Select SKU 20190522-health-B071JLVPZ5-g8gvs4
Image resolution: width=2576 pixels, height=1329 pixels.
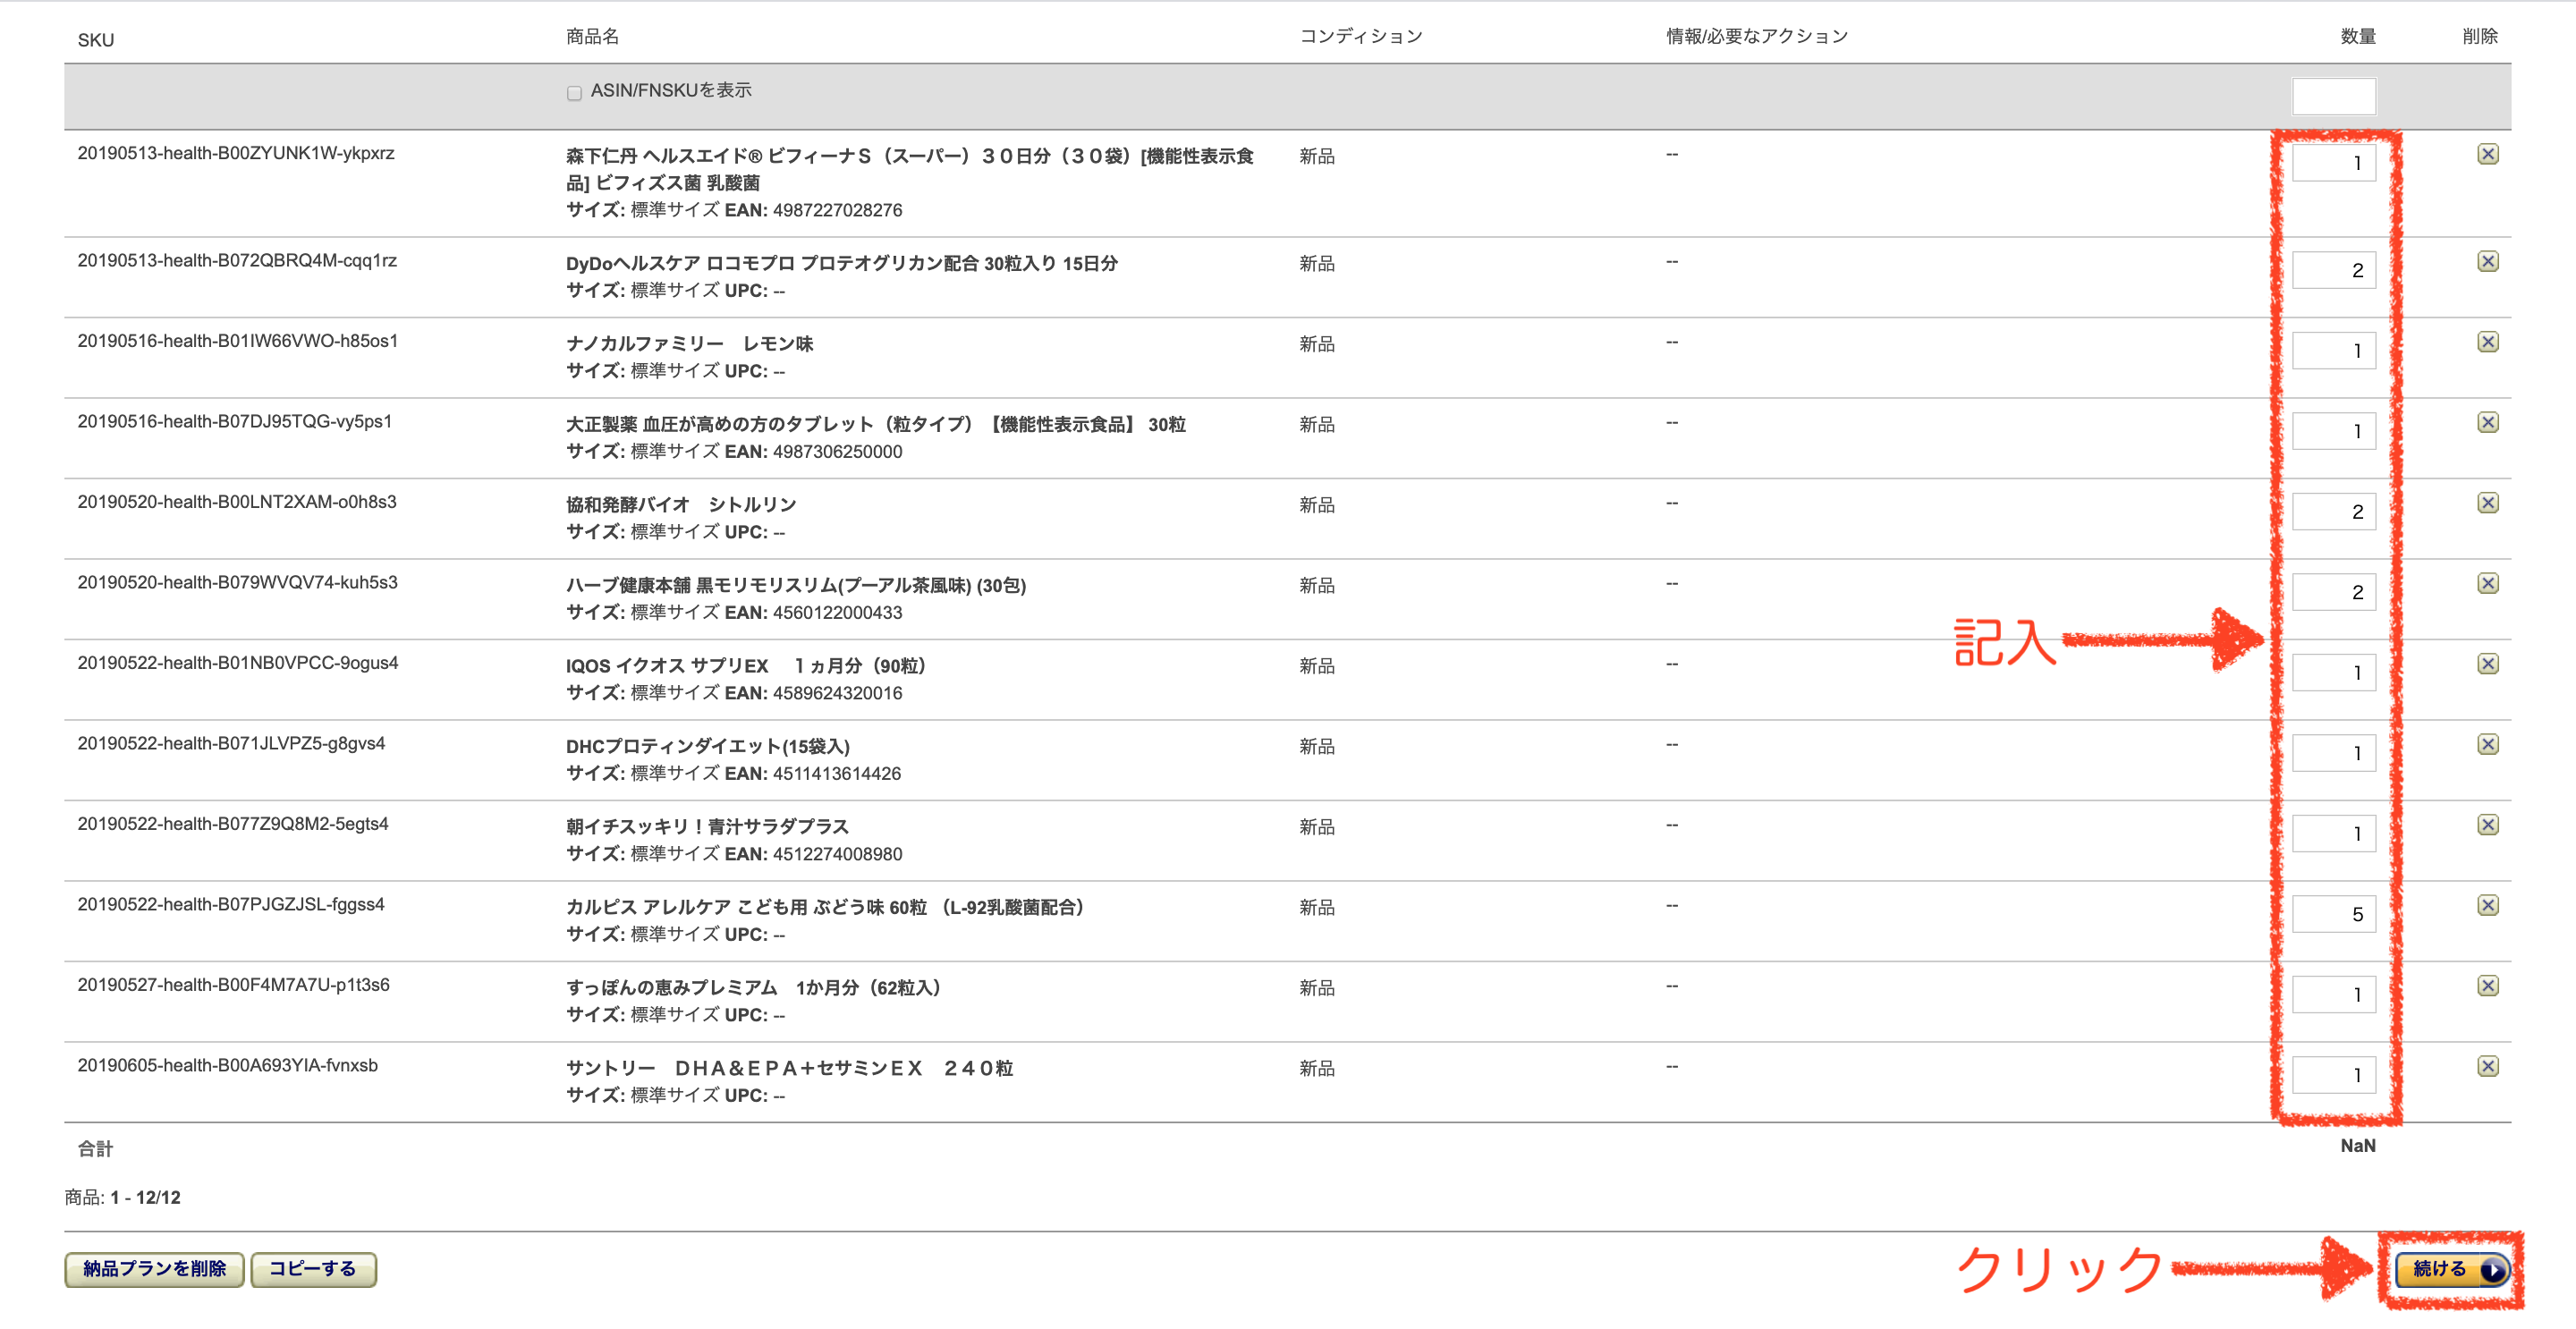pyautogui.click(x=231, y=743)
